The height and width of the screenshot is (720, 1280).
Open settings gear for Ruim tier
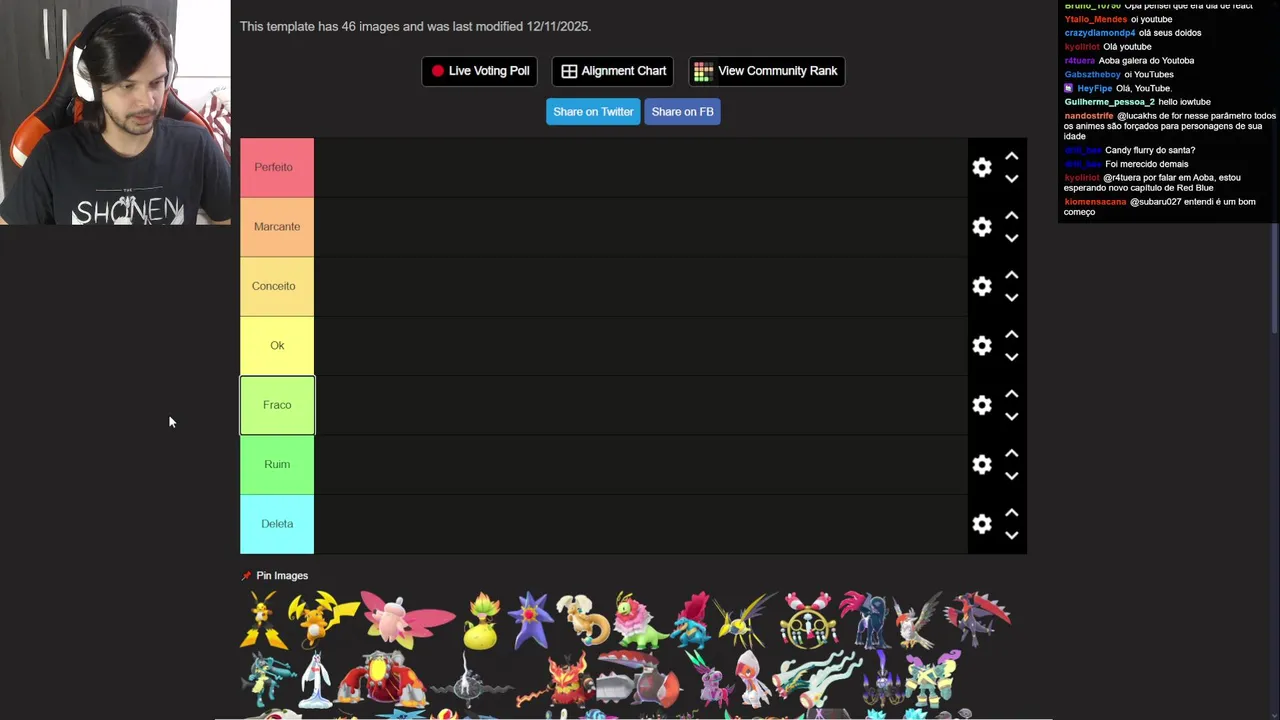(x=982, y=465)
